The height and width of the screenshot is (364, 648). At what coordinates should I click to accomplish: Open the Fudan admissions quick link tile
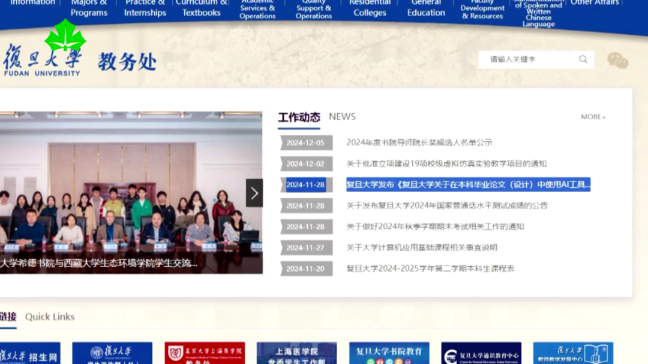pos(30,353)
